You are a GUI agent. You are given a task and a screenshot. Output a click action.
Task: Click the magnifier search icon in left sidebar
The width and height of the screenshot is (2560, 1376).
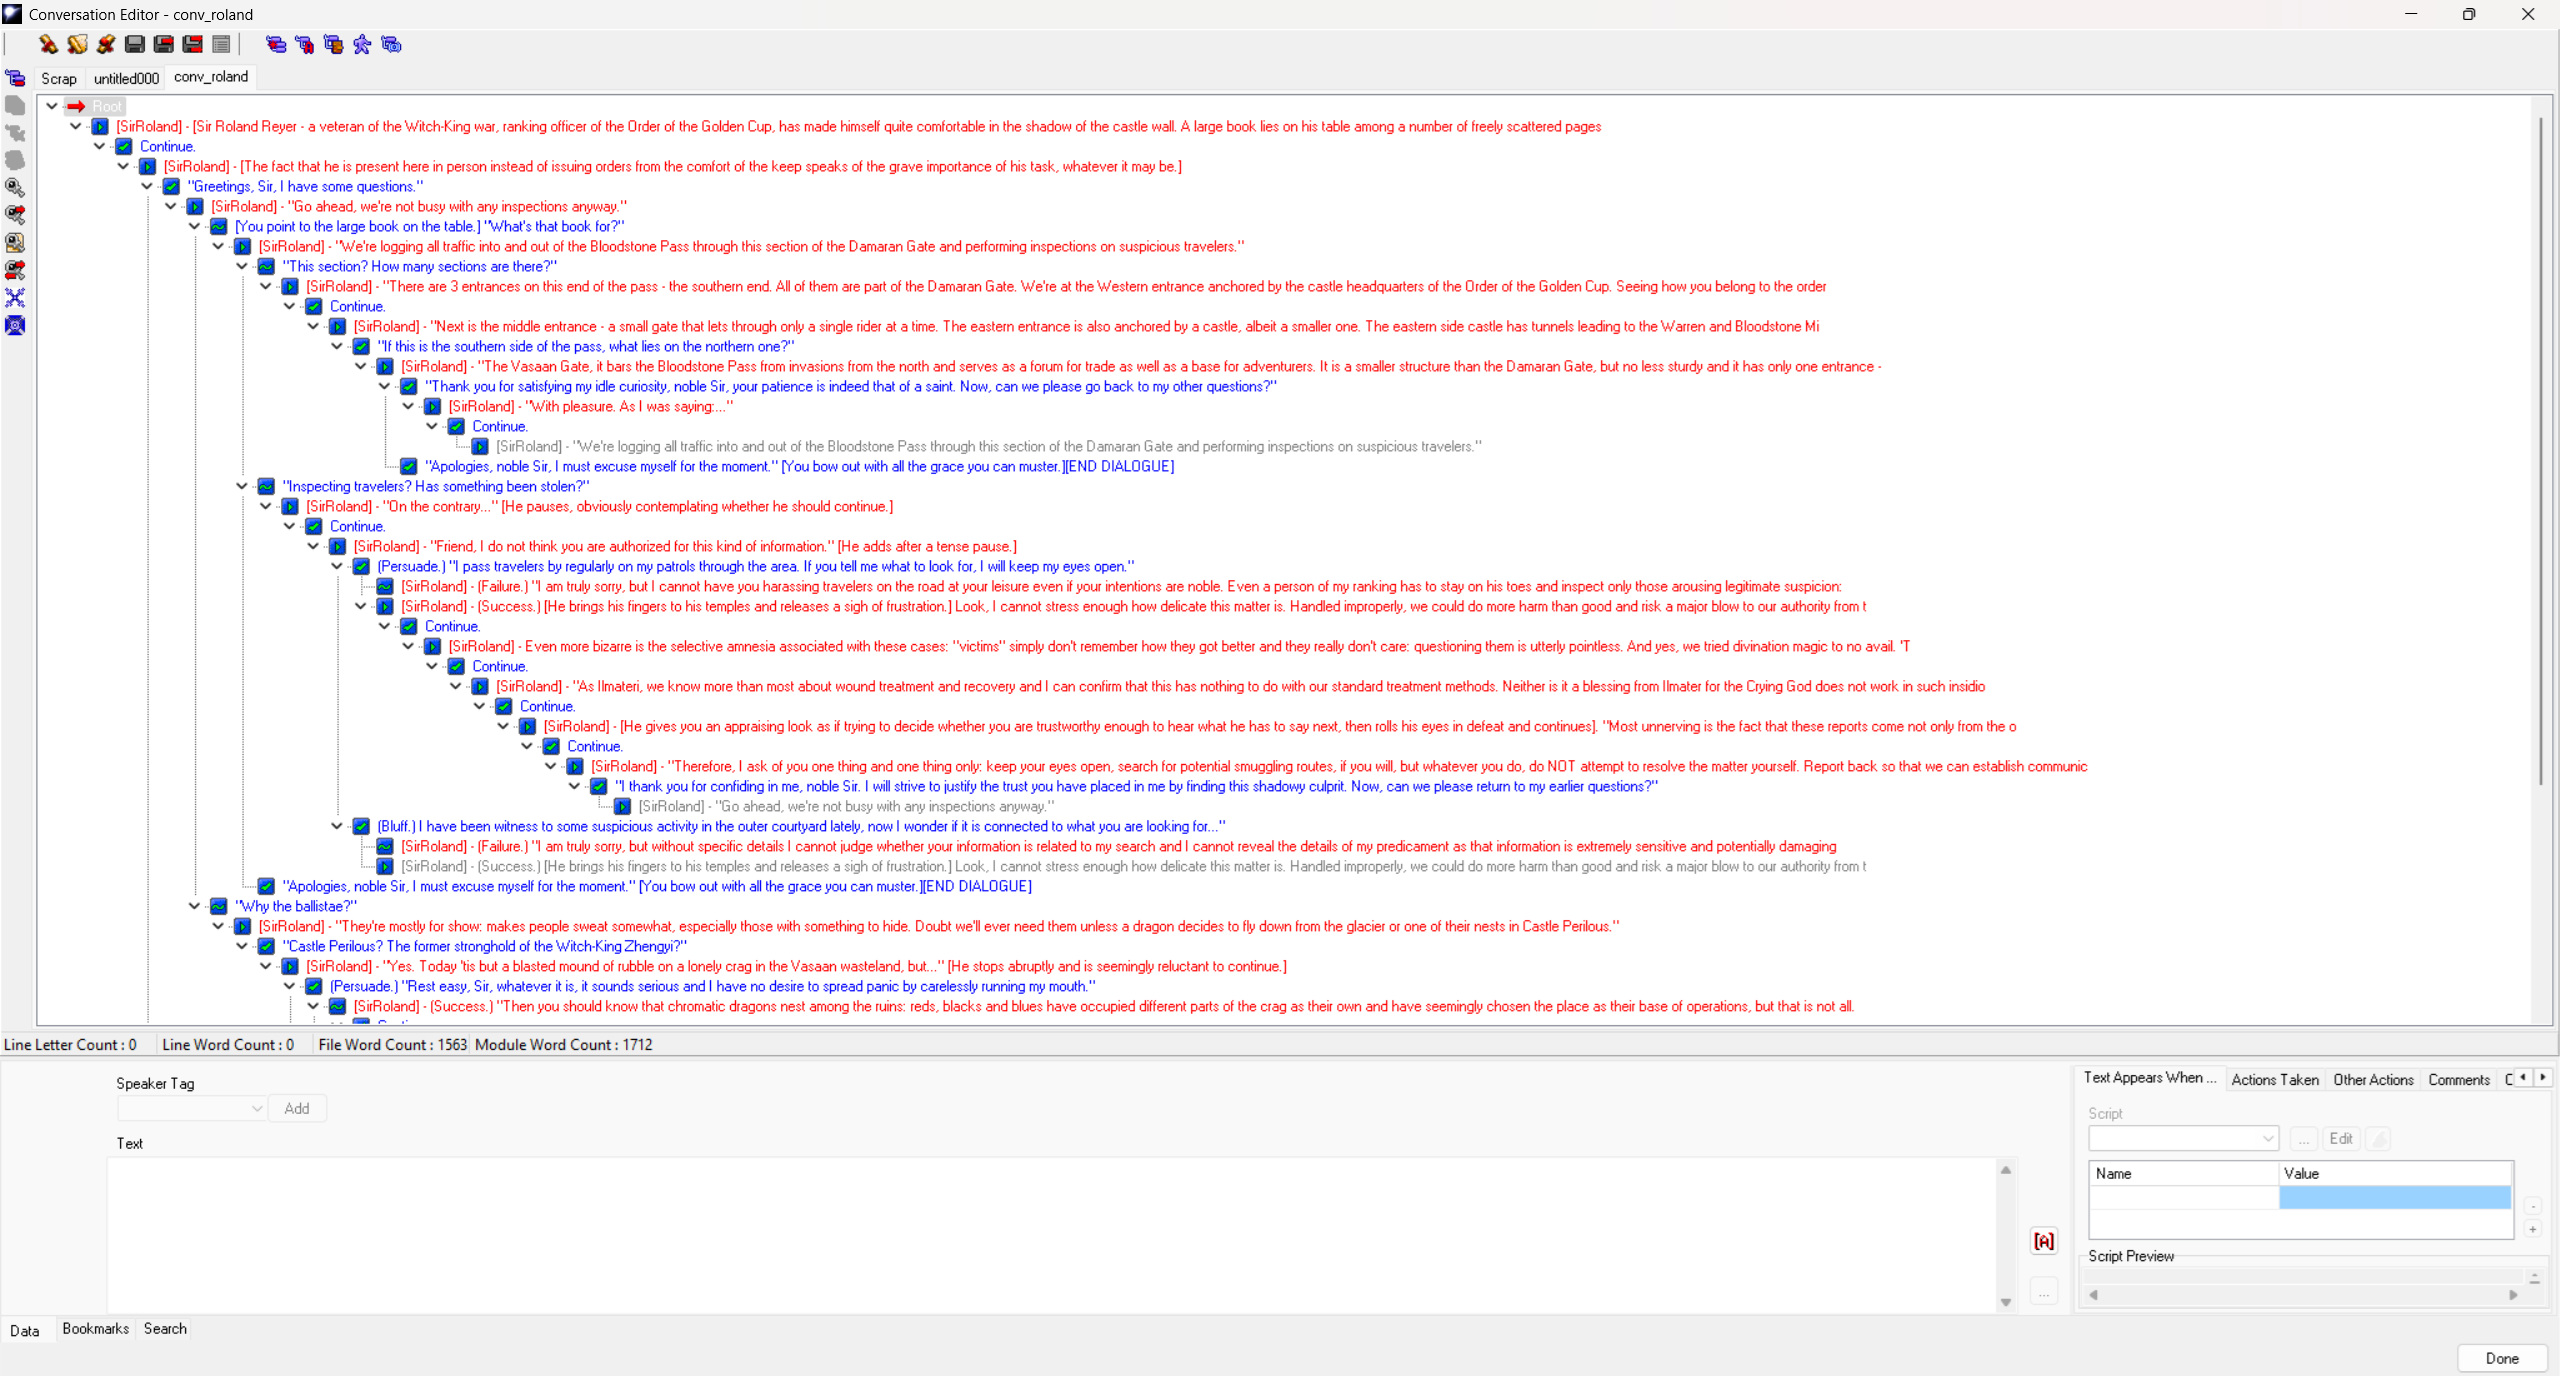[15, 188]
